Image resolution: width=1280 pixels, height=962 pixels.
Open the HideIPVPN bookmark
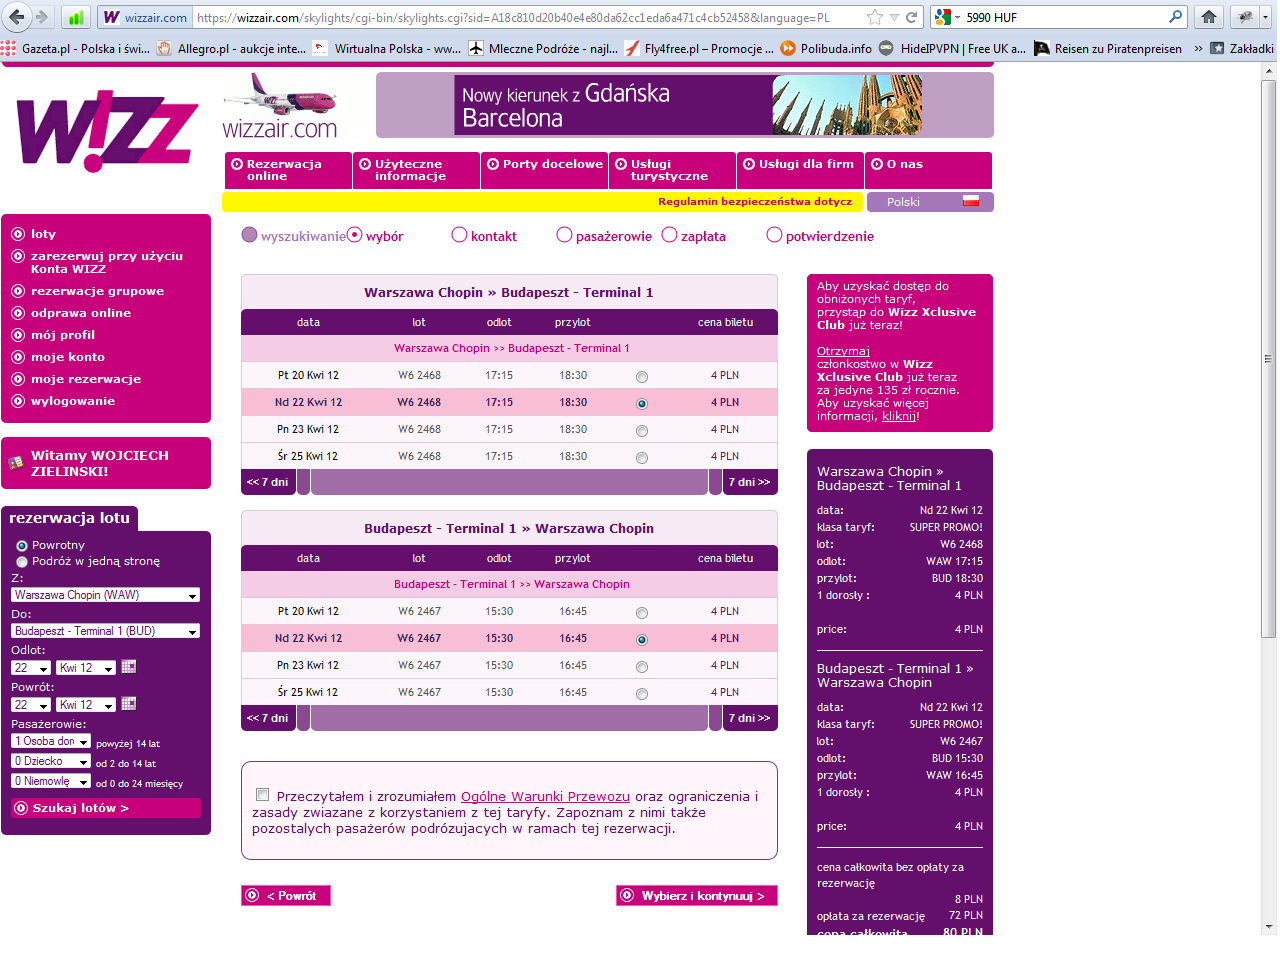[952, 48]
